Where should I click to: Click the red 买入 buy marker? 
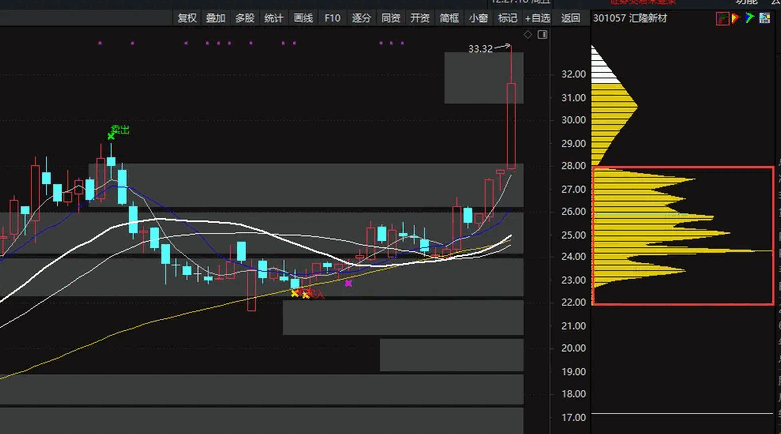coord(312,293)
